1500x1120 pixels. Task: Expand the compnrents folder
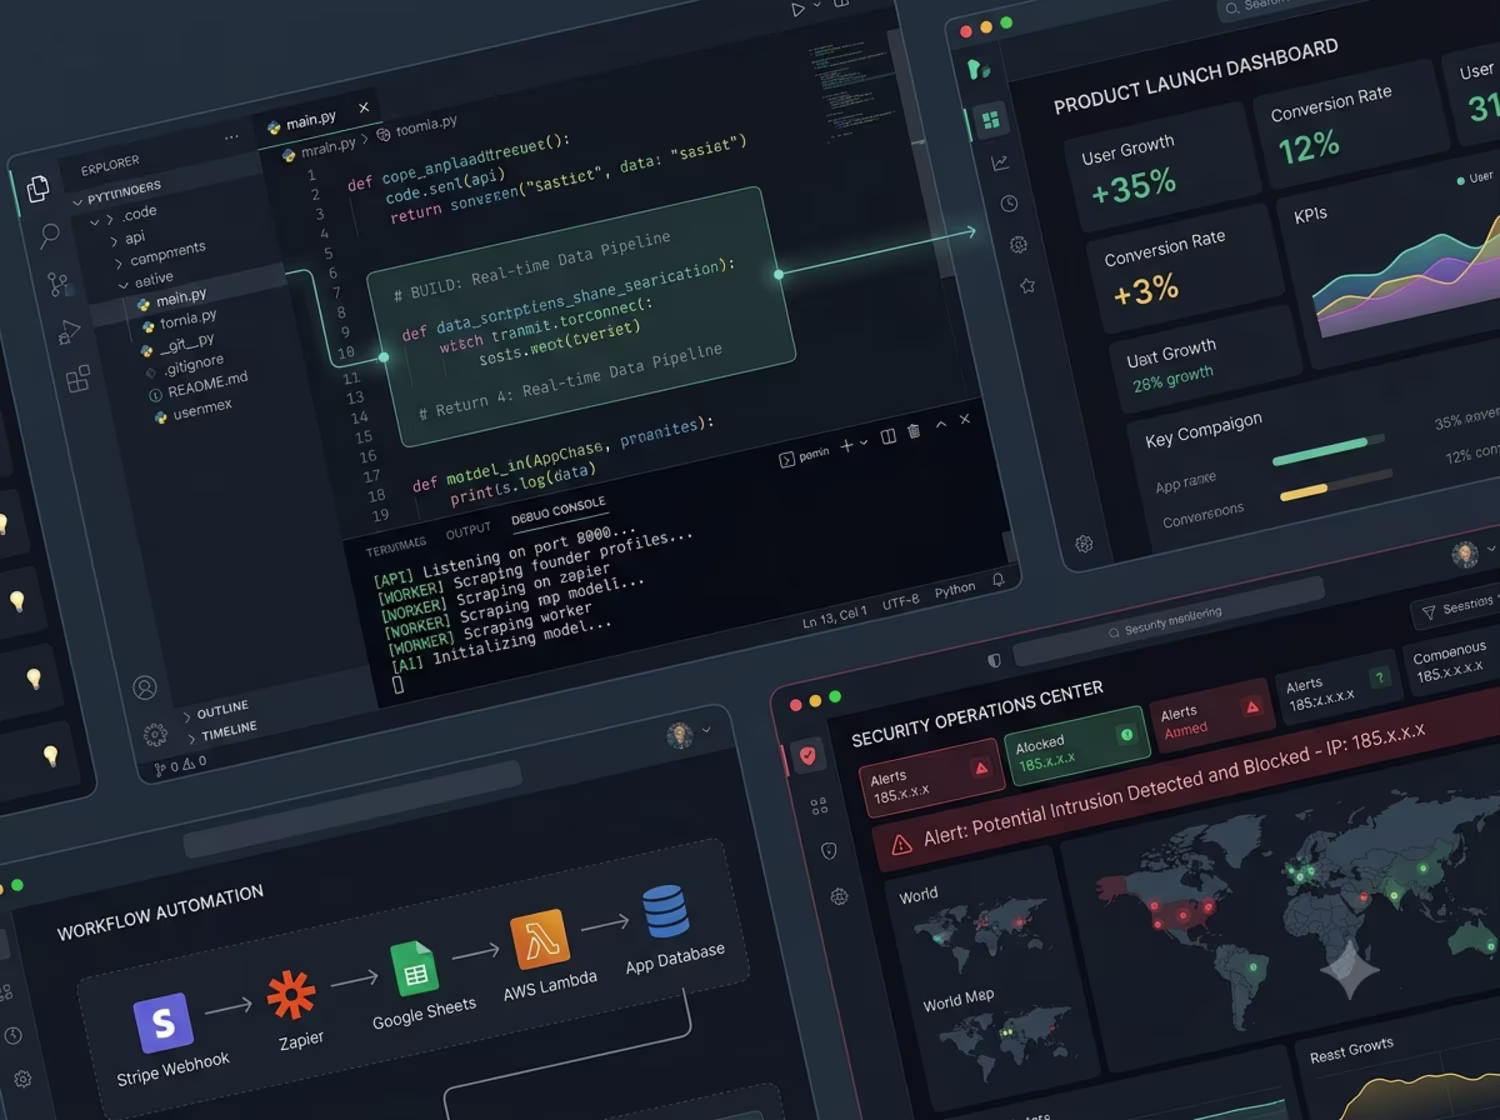pos(119,263)
